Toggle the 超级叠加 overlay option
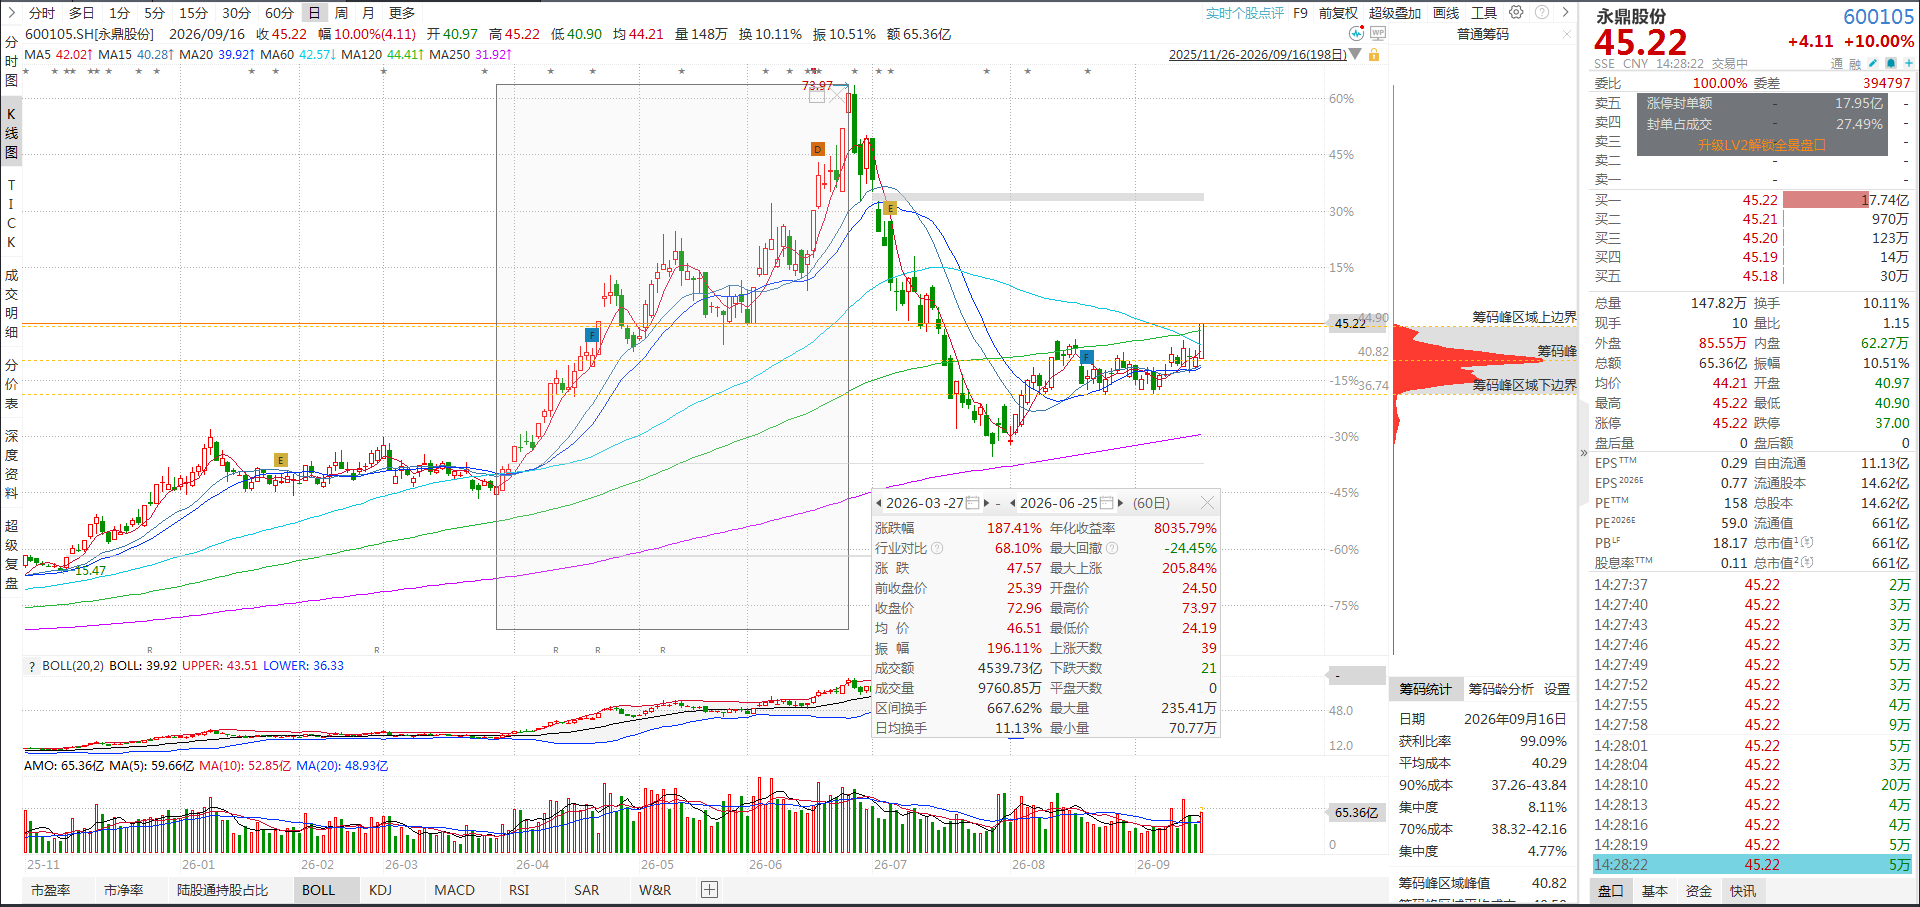Image resolution: width=1920 pixels, height=907 pixels. click(x=1394, y=13)
